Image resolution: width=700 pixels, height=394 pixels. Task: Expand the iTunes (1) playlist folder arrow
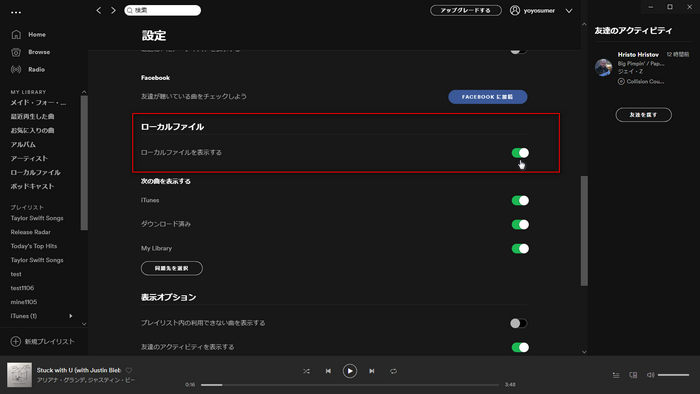pos(71,316)
